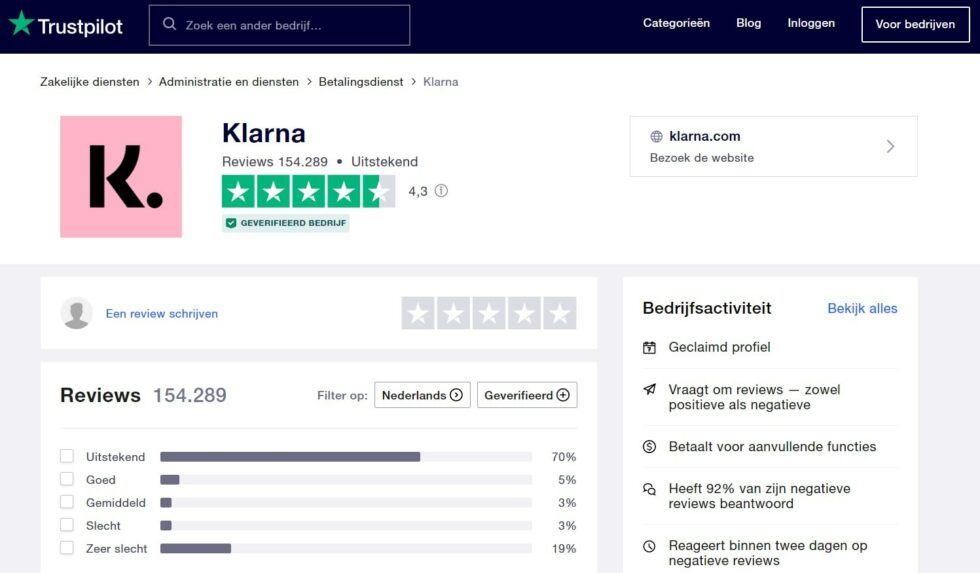Click the Een review schrijven link

point(162,314)
